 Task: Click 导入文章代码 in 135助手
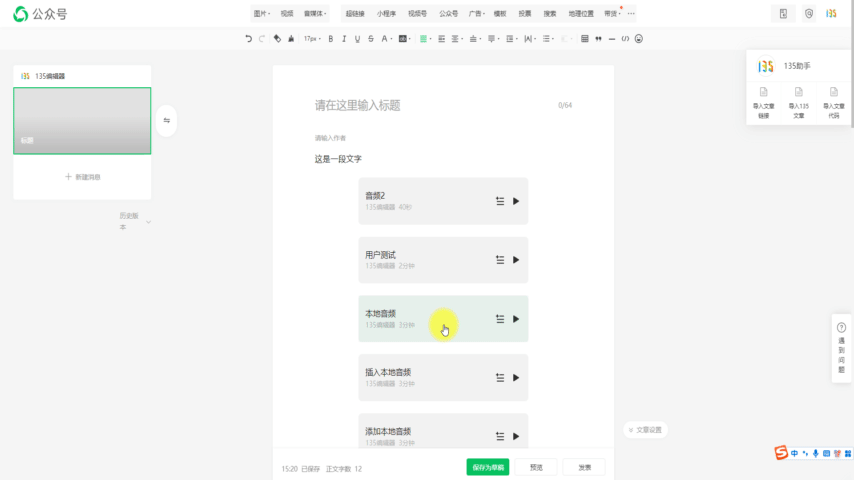tap(834, 102)
